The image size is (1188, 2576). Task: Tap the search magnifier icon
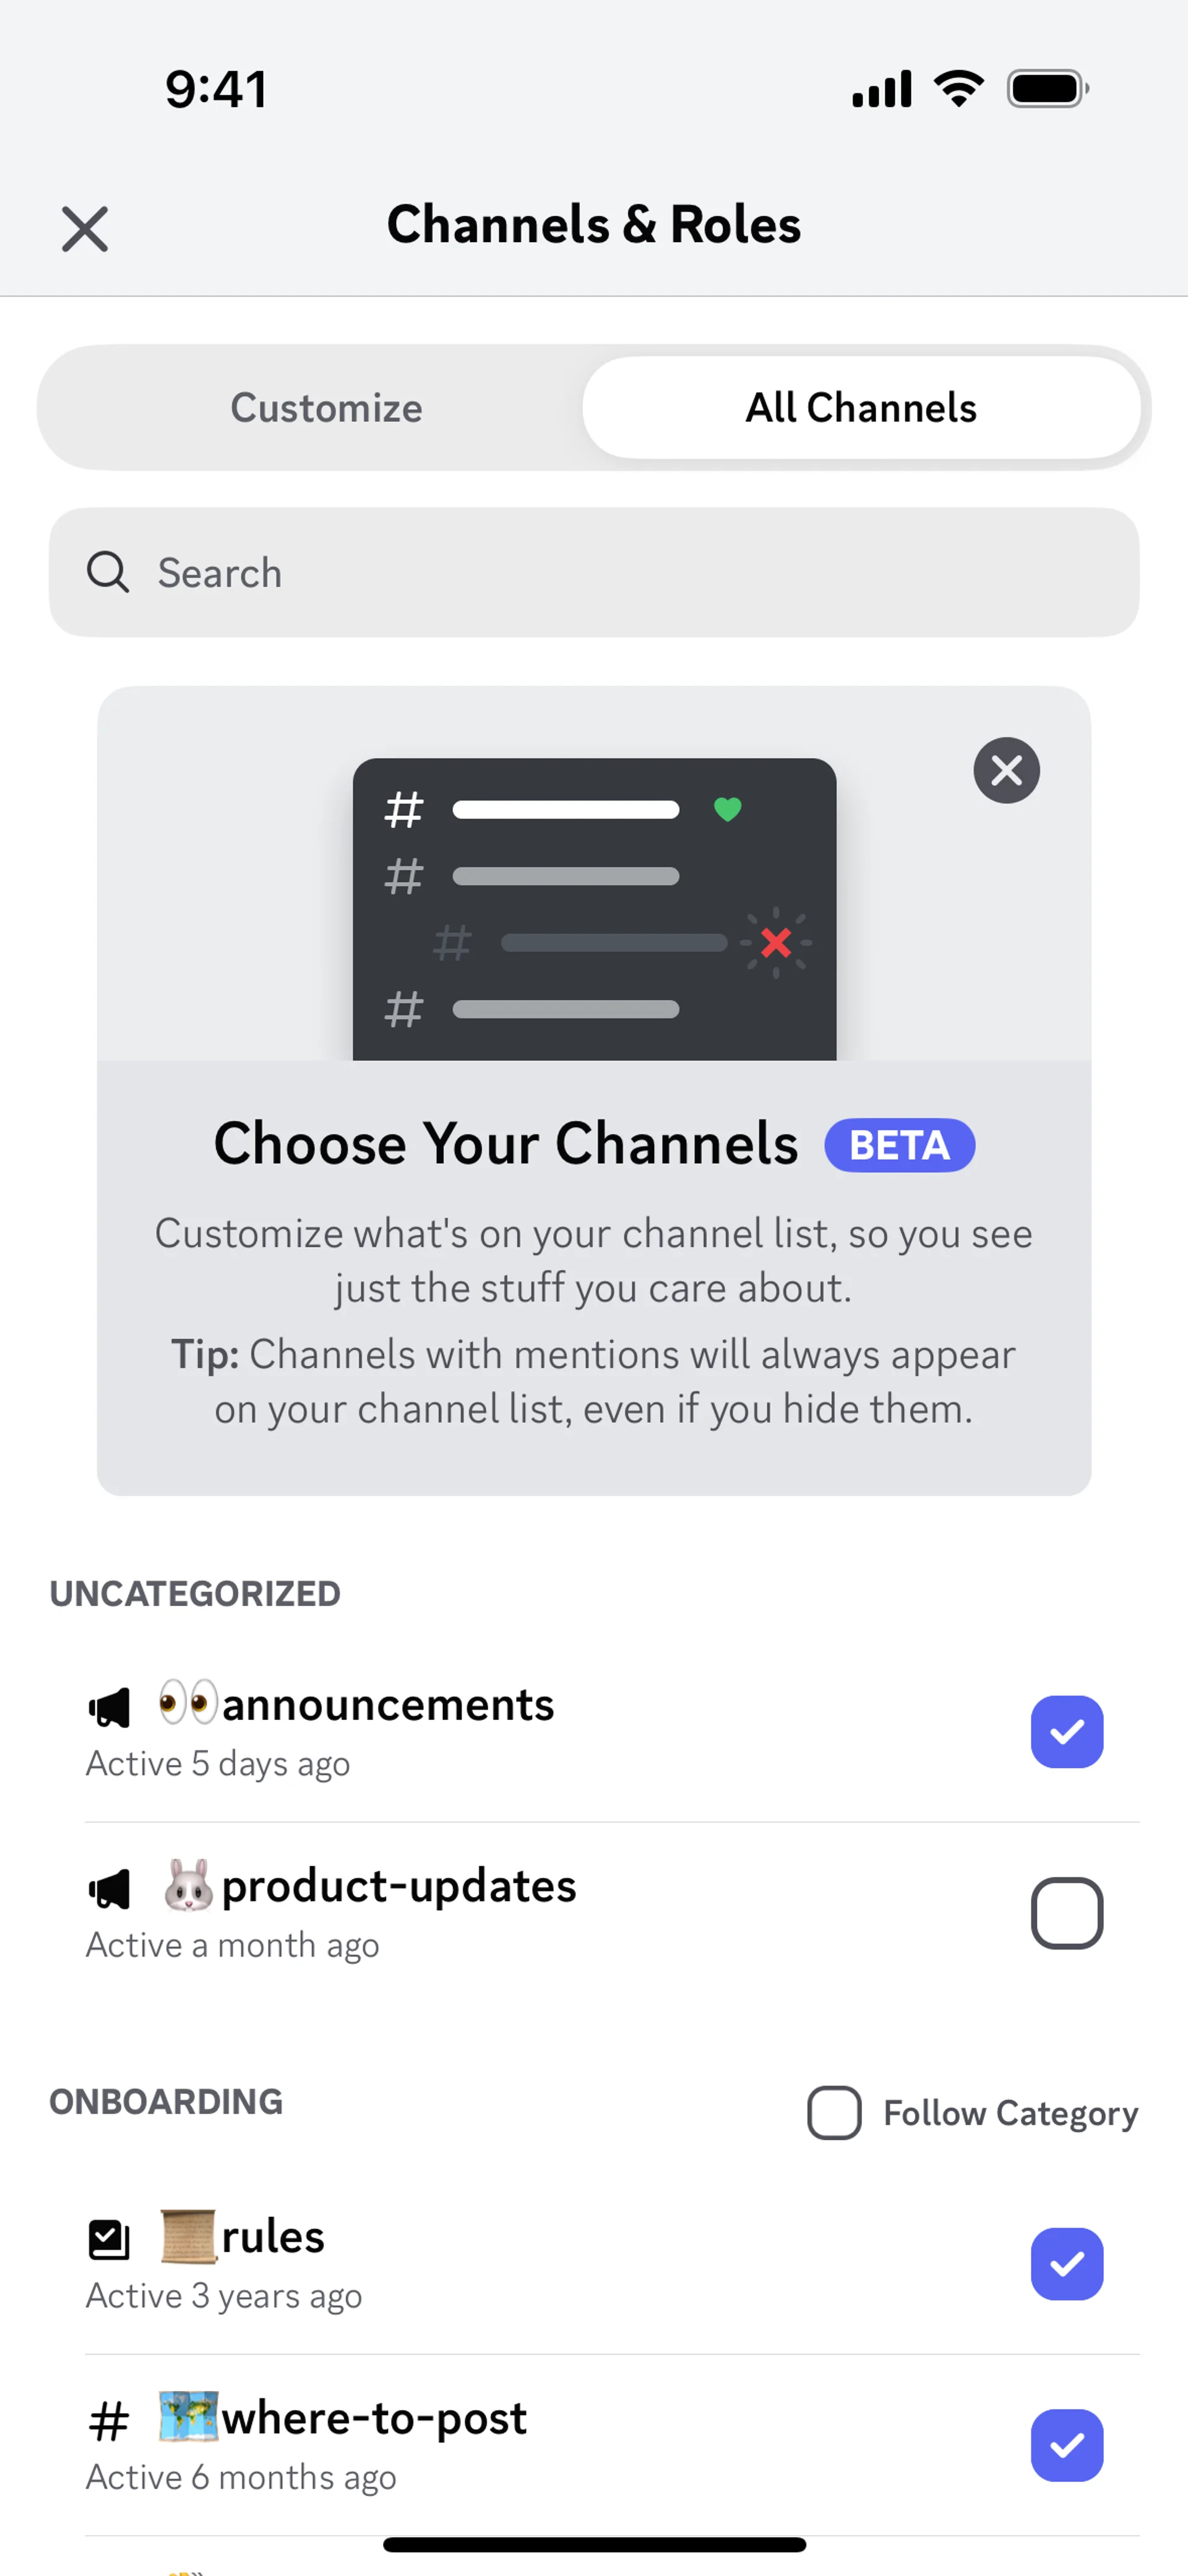coord(107,573)
